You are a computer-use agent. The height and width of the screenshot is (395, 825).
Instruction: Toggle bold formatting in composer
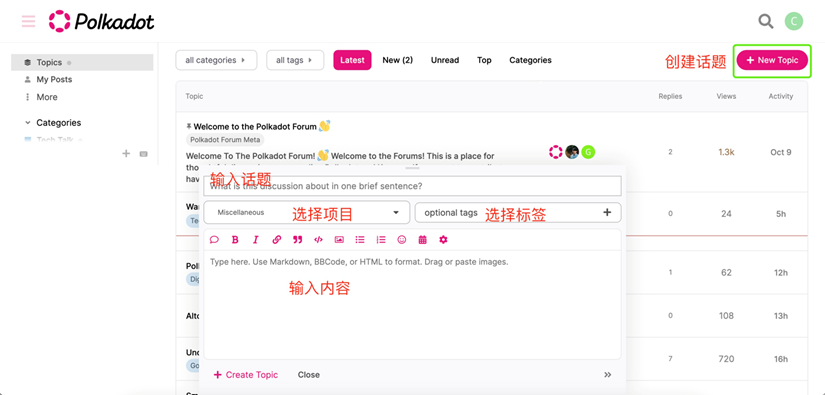[x=235, y=240]
